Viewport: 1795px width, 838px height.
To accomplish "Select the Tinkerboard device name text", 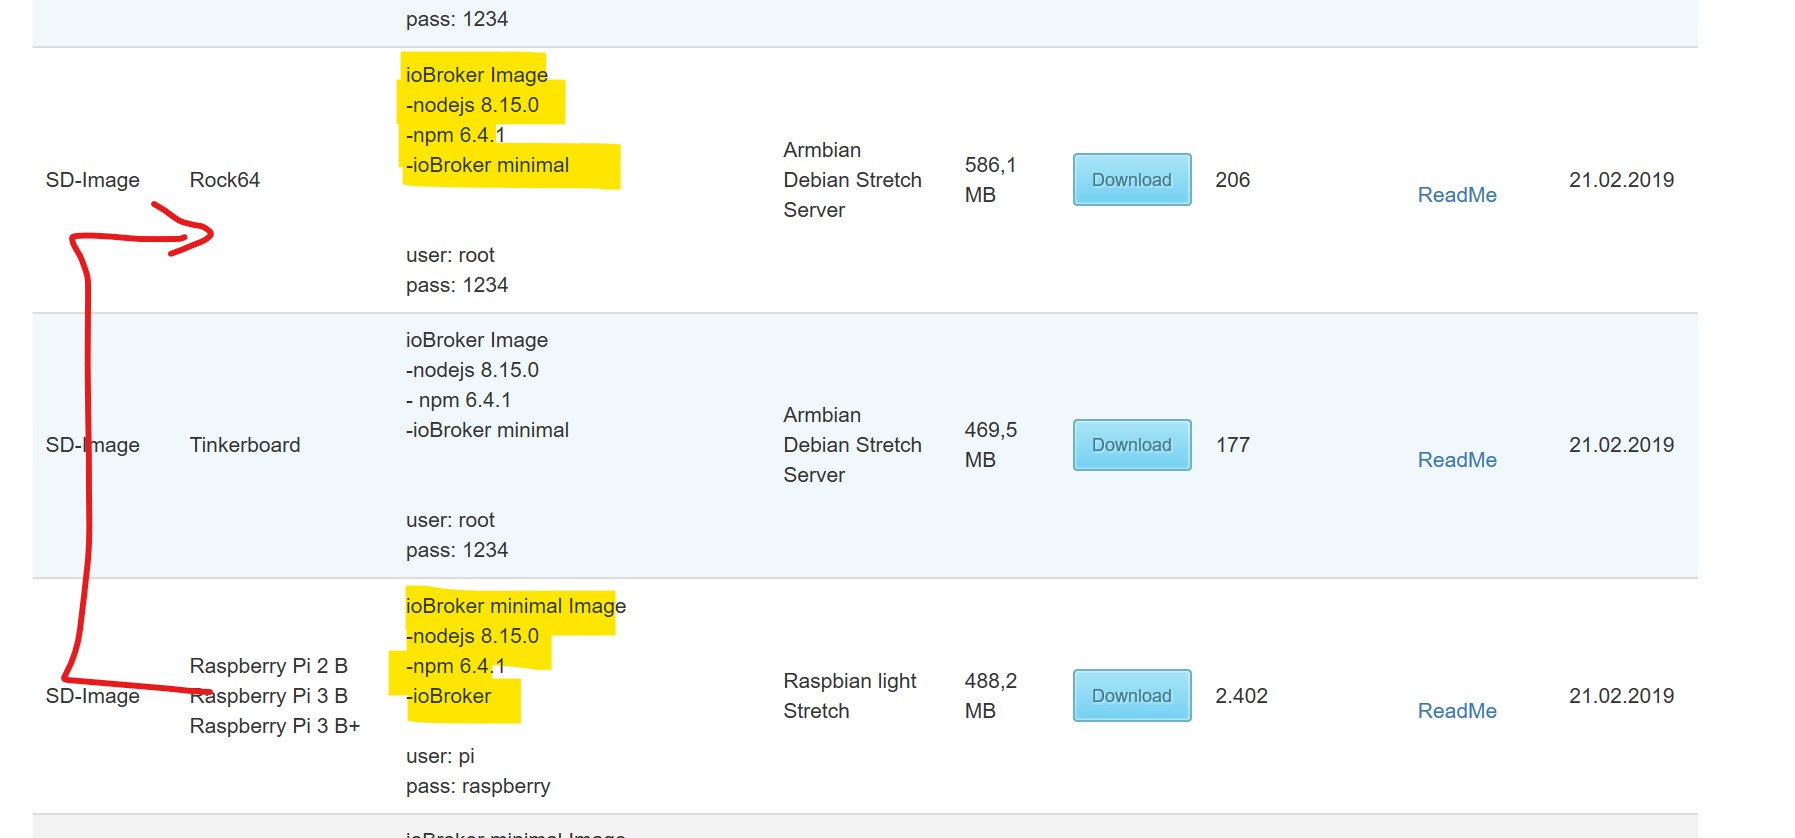I will coord(244,445).
